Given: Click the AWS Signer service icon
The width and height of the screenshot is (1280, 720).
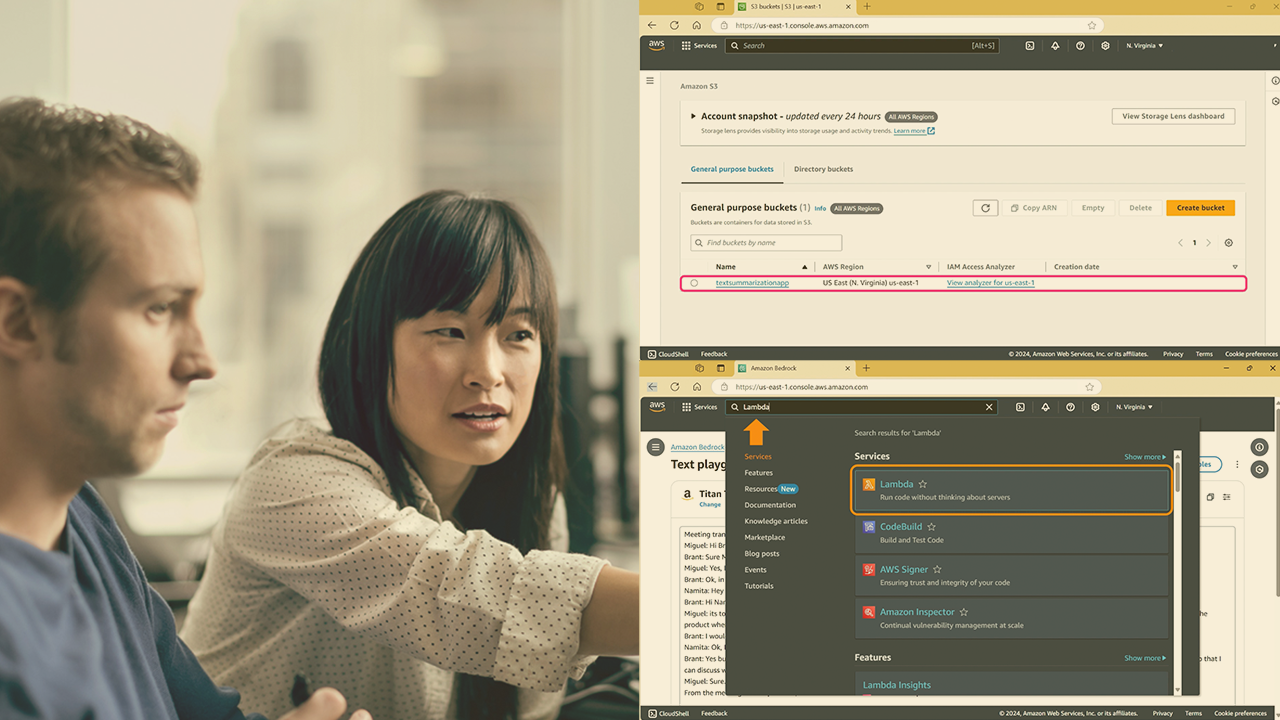Looking at the screenshot, I should (x=869, y=569).
